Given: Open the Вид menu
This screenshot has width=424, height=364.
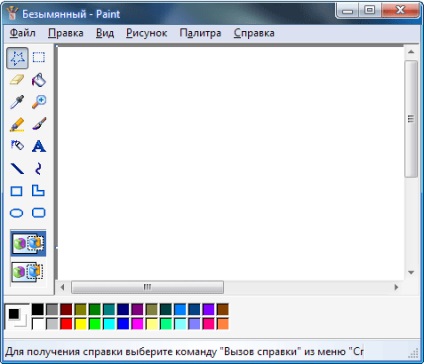Looking at the screenshot, I should pyautogui.click(x=105, y=33).
